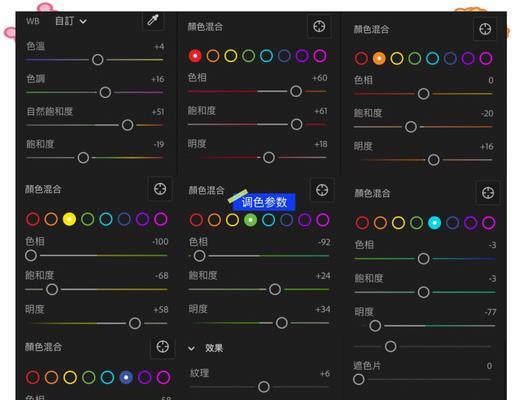Choose aqua circle in the red-selected color mix
The width and height of the screenshot is (520, 400).
[266, 56]
